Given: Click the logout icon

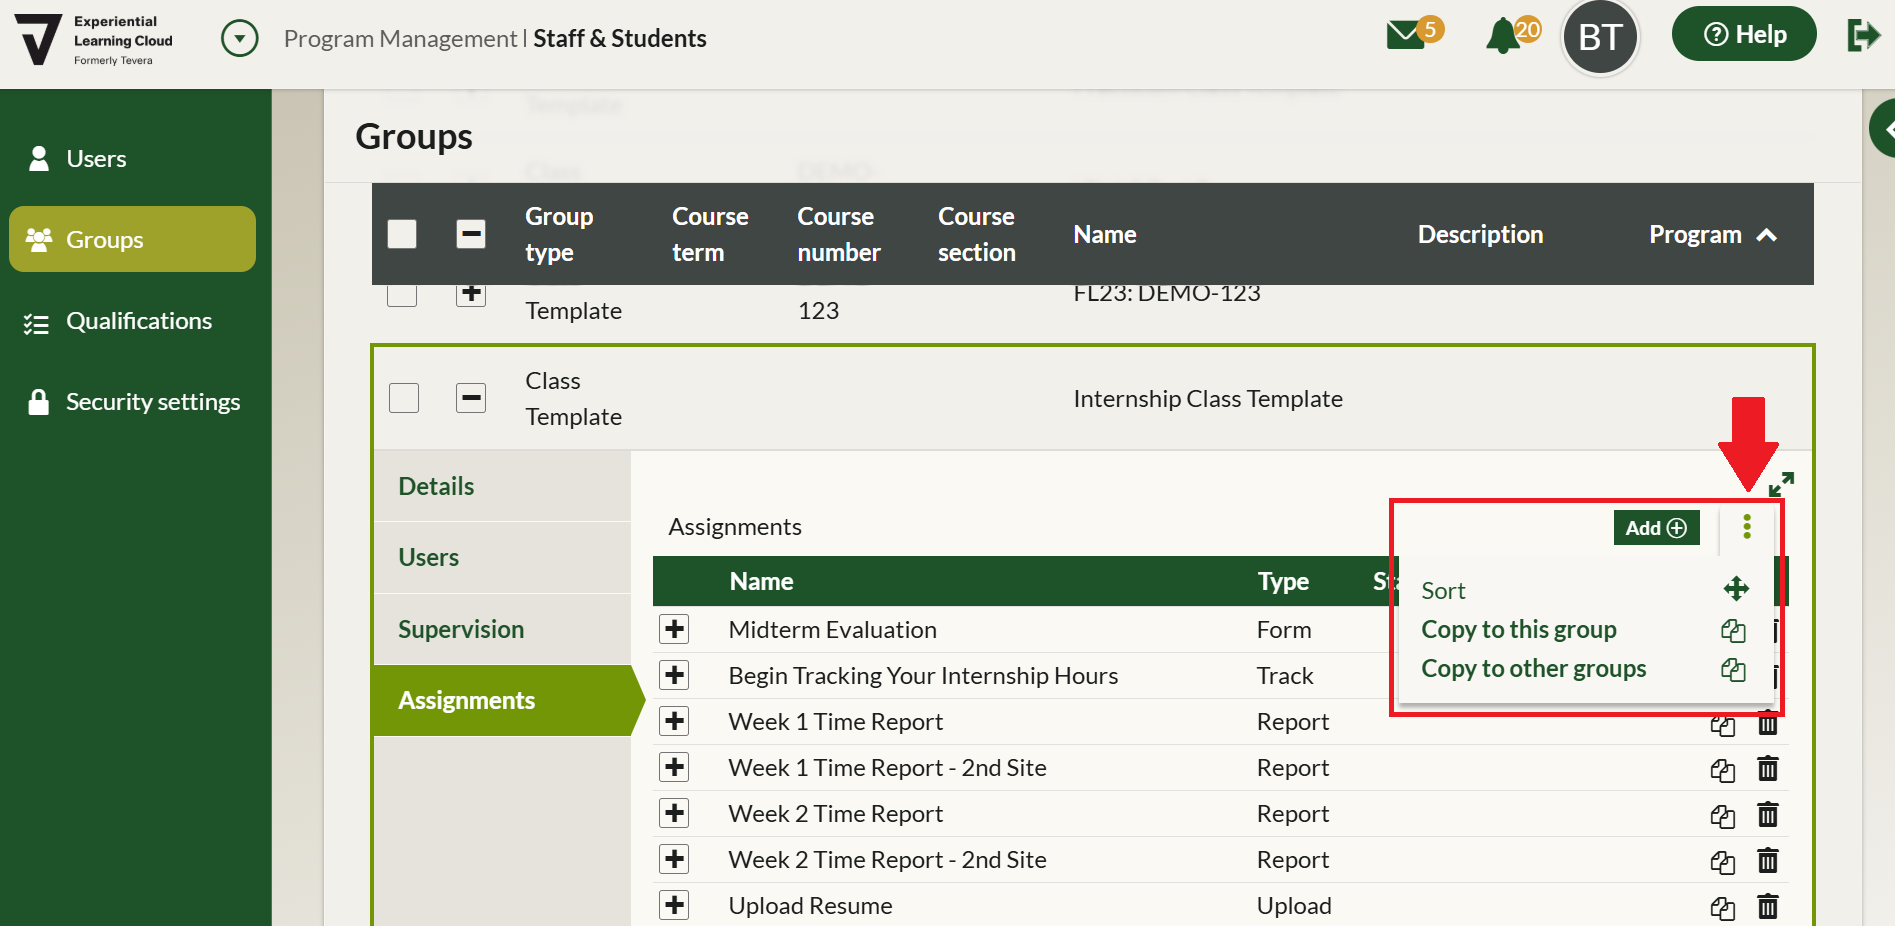Looking at the screenshot, I should (x=1864, y=35).
